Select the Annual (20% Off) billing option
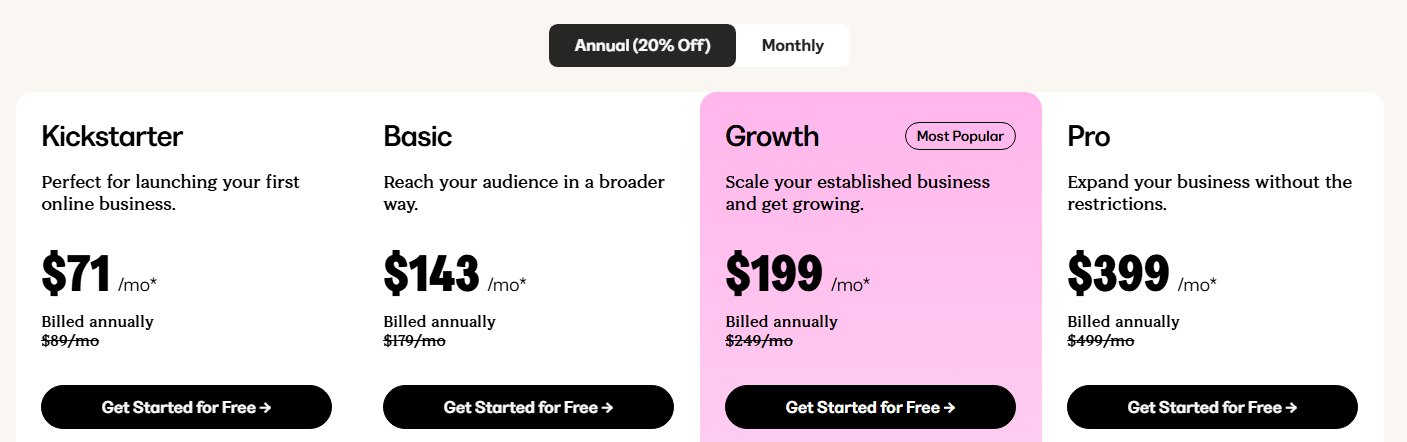Screen dimensions: 1407x442 (642, 46)
